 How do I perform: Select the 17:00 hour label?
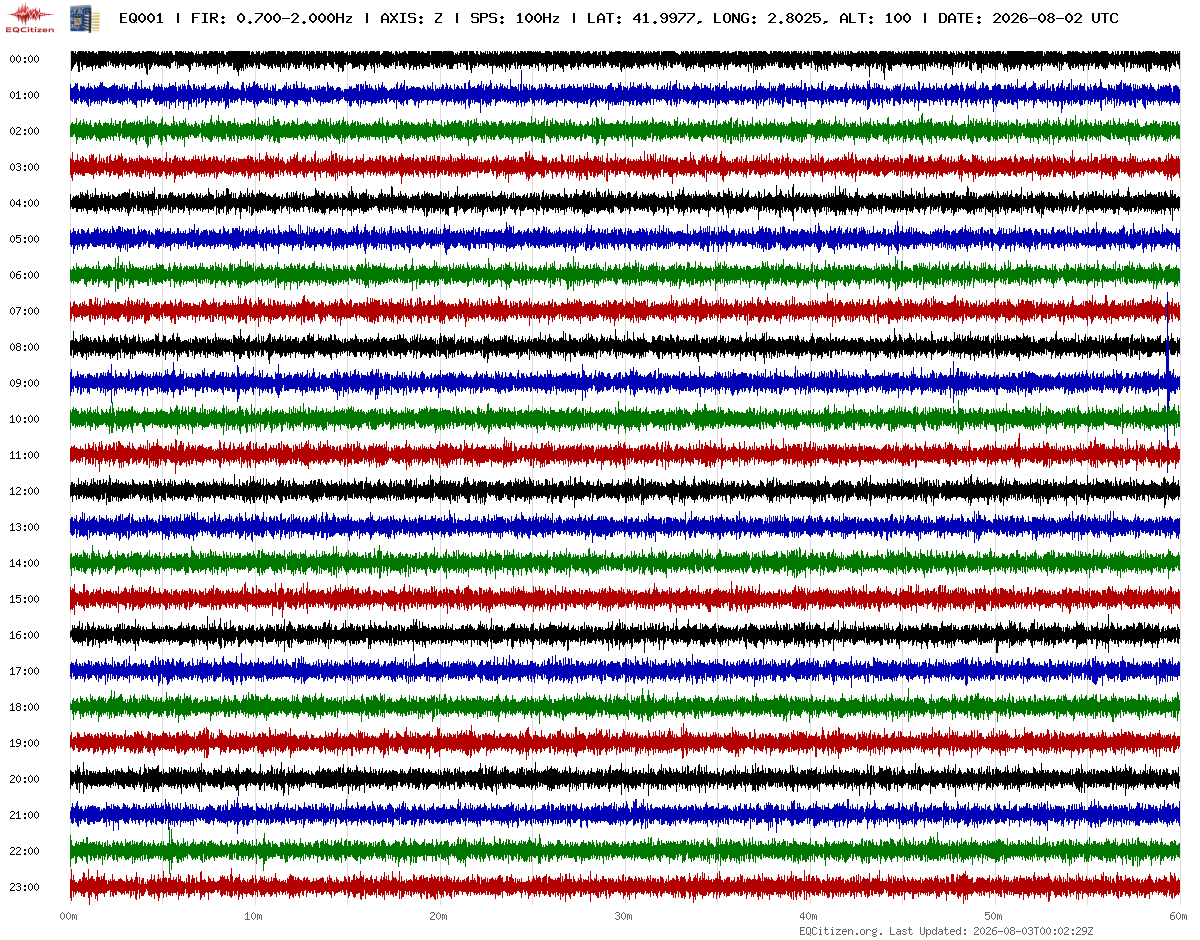click(x=24, y=671)
